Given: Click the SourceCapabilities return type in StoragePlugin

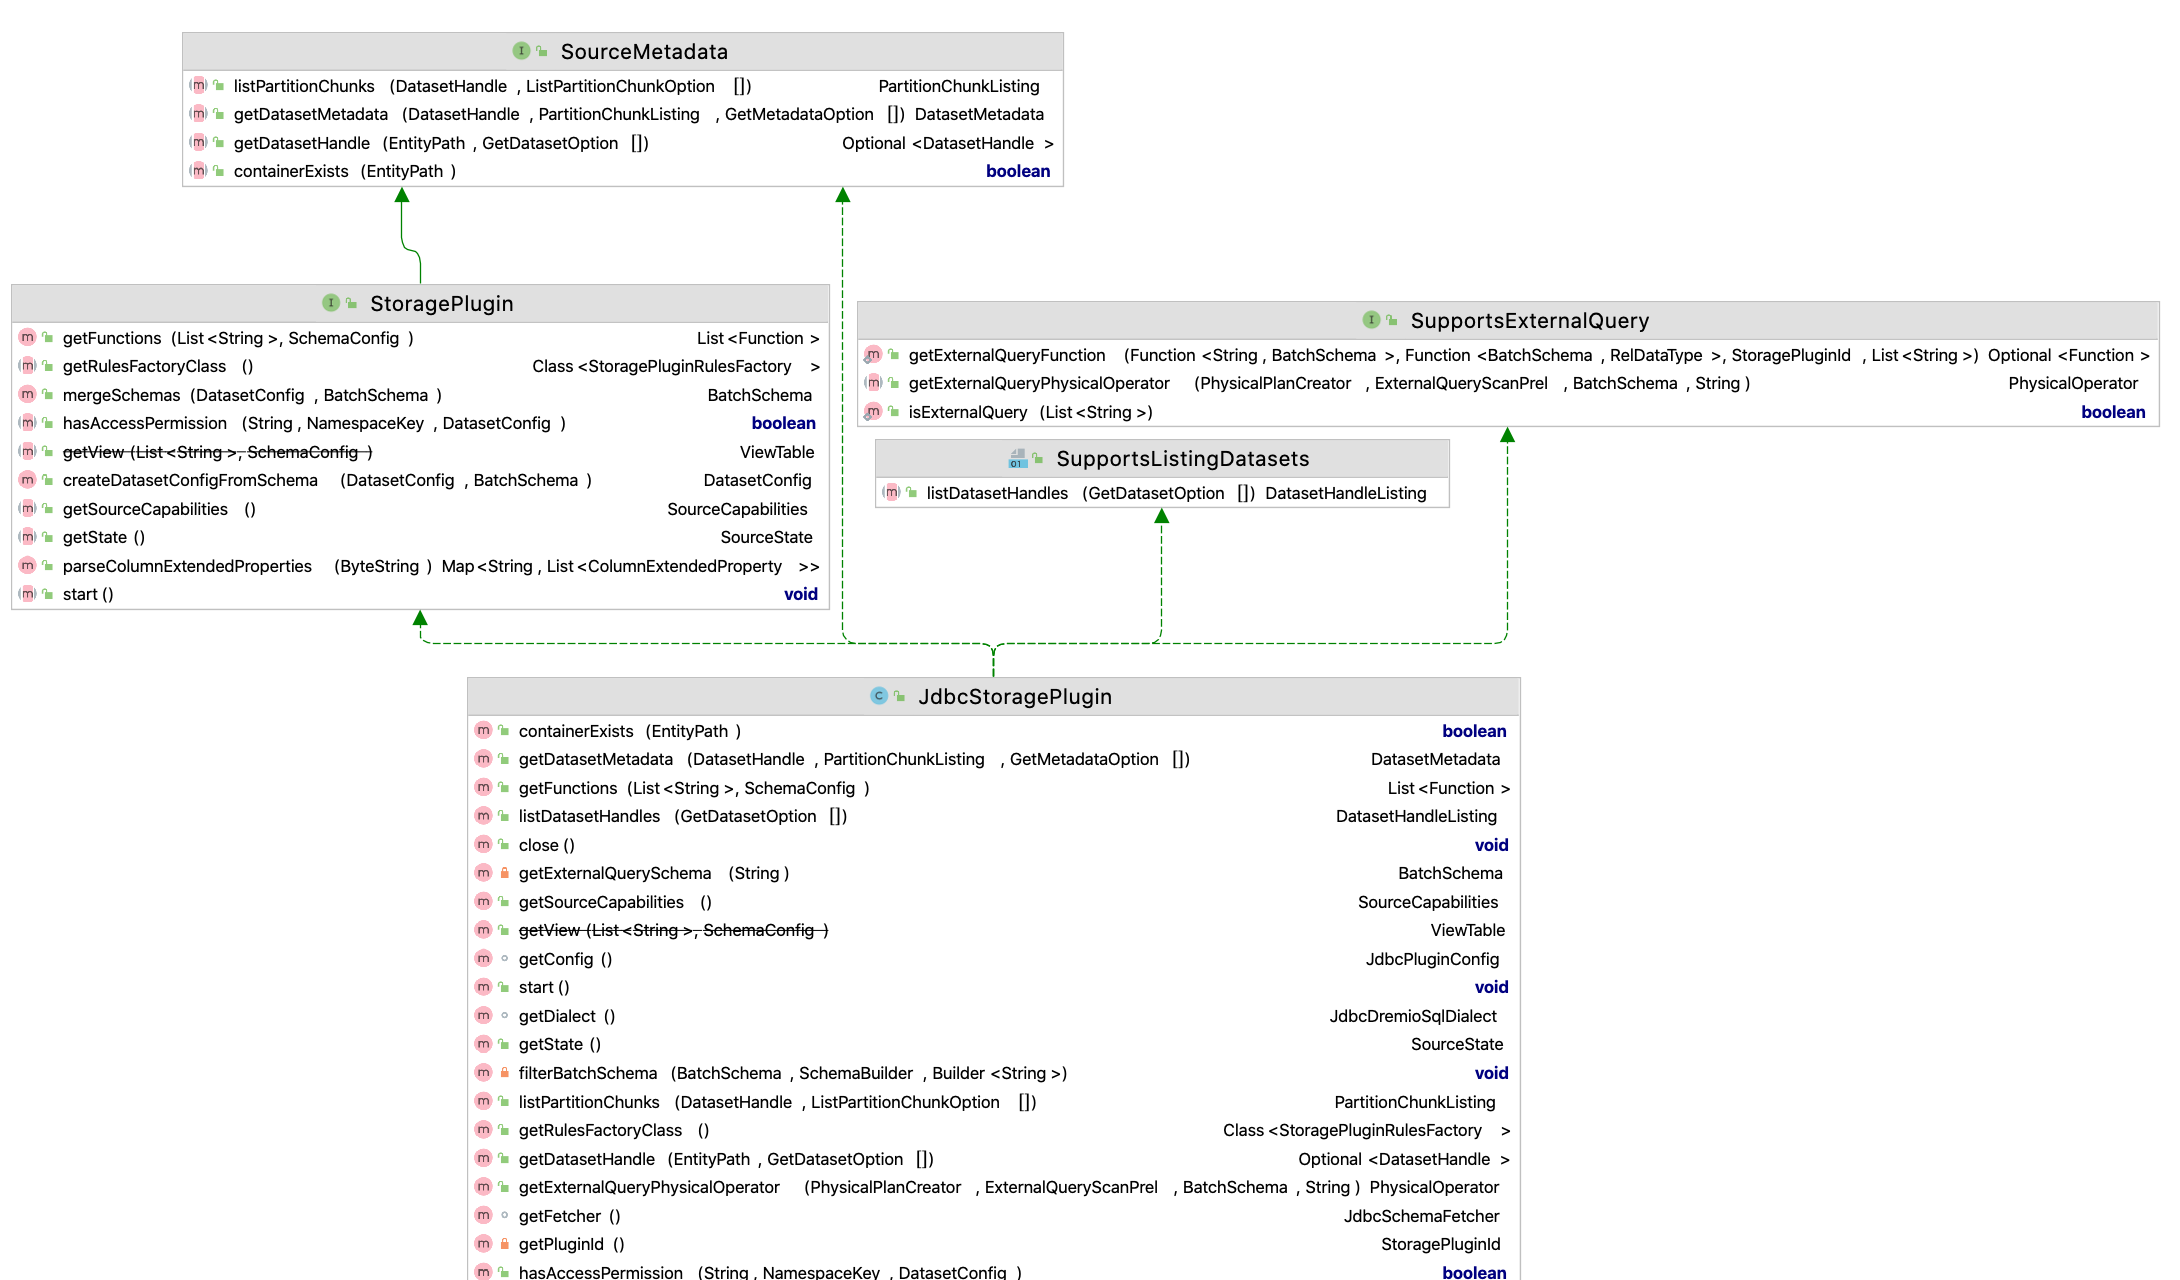Looking at the screenshot, I should 737,509.
